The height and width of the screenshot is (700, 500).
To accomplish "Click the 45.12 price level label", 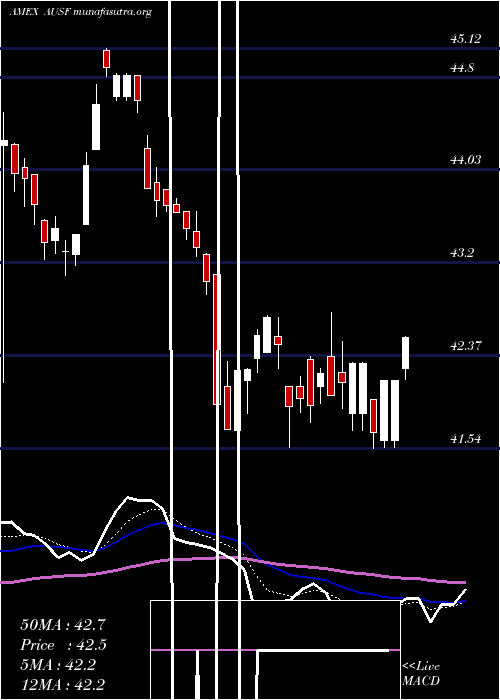I will (466, 39).
